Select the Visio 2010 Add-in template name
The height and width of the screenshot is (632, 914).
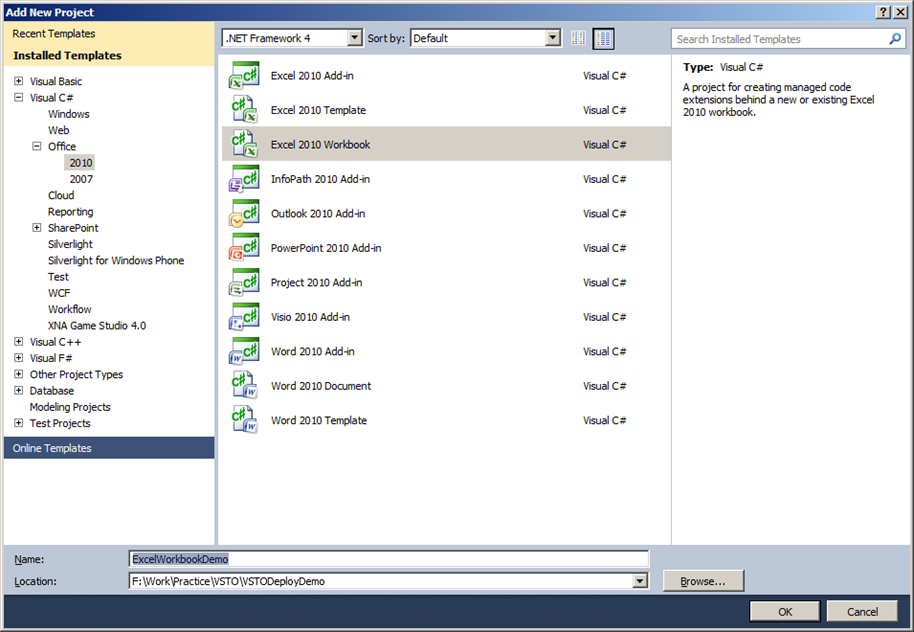pos(310,317)
